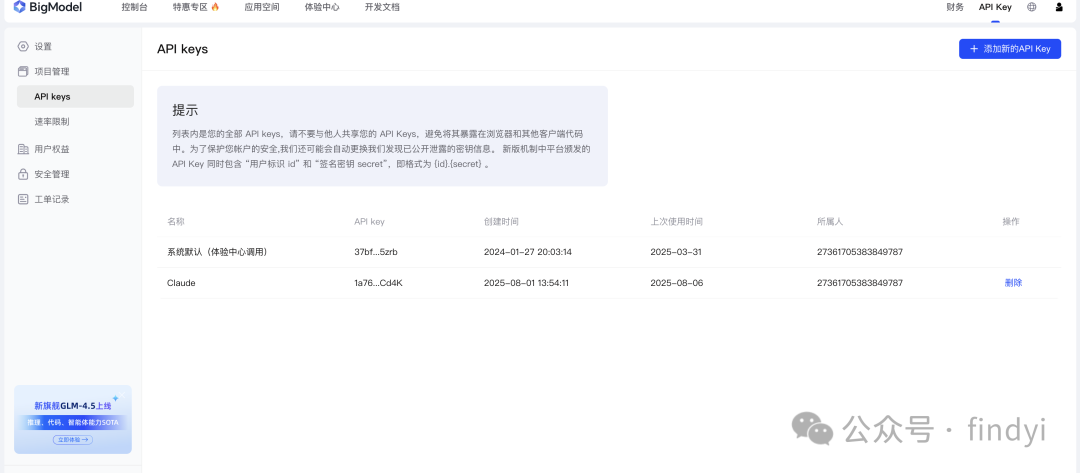This screenshot has height=473, width=1080.
Task: Open the user profile icon
Action: tap(1059, 7)
